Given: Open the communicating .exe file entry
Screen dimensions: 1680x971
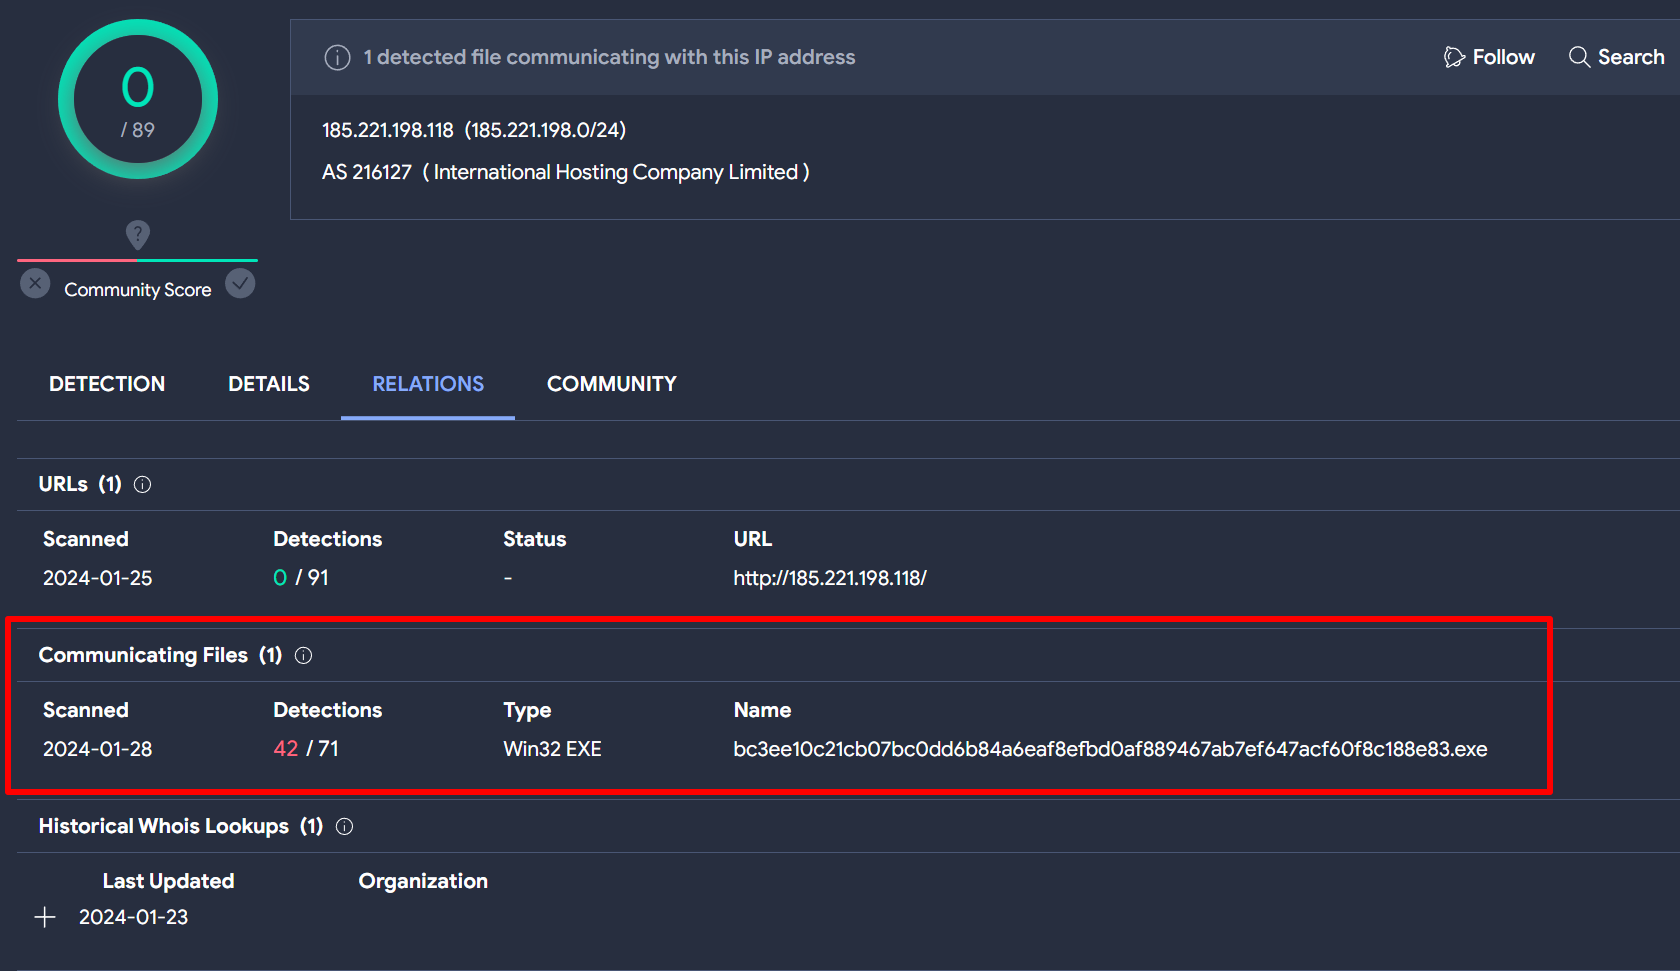Looking at the screenshot, I should [1110, 749].
